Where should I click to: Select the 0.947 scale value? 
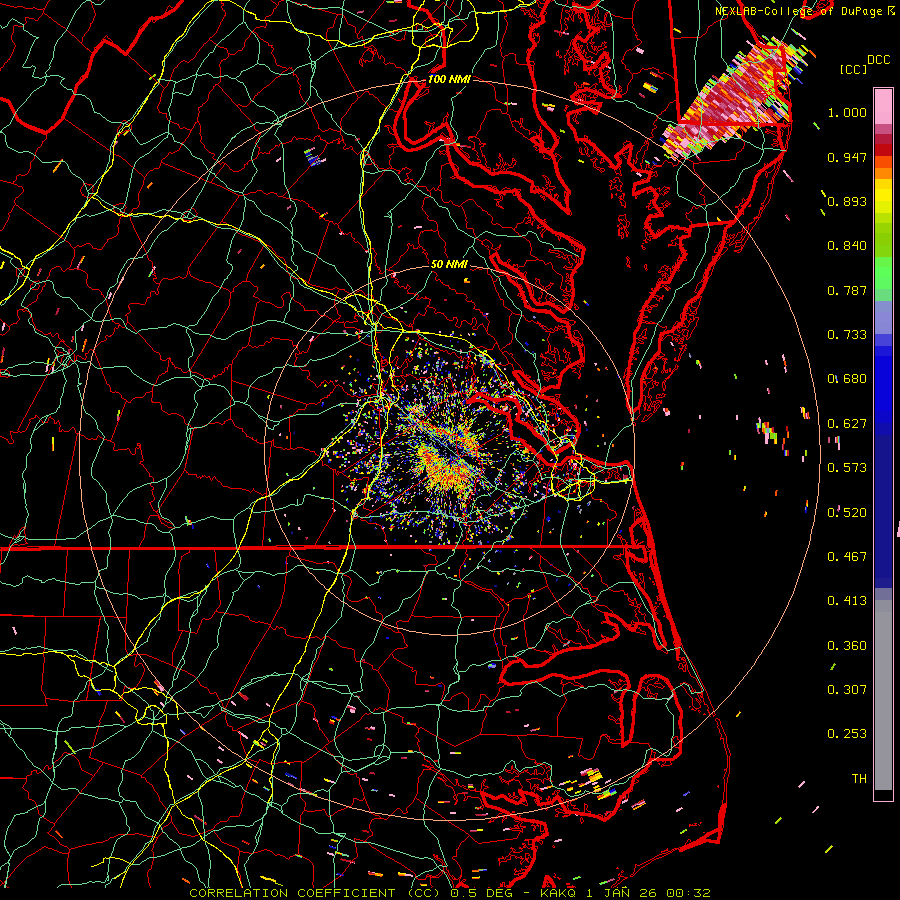coord(847,157)
